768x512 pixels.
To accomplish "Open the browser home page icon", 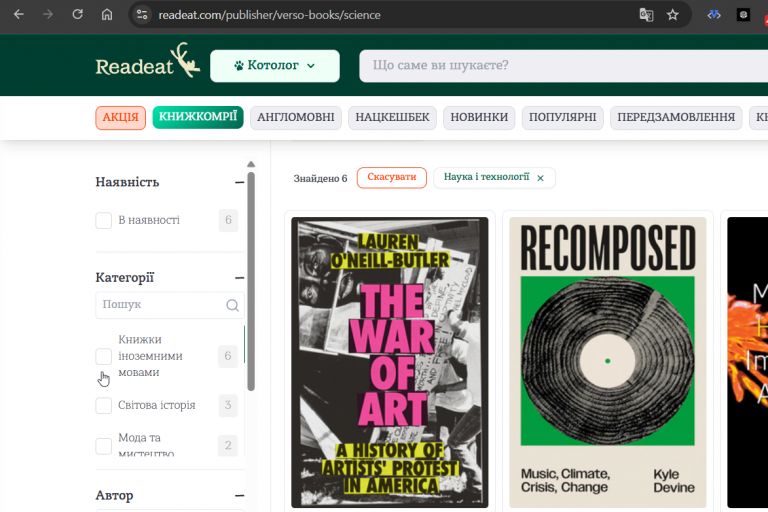I will point(107,15).
